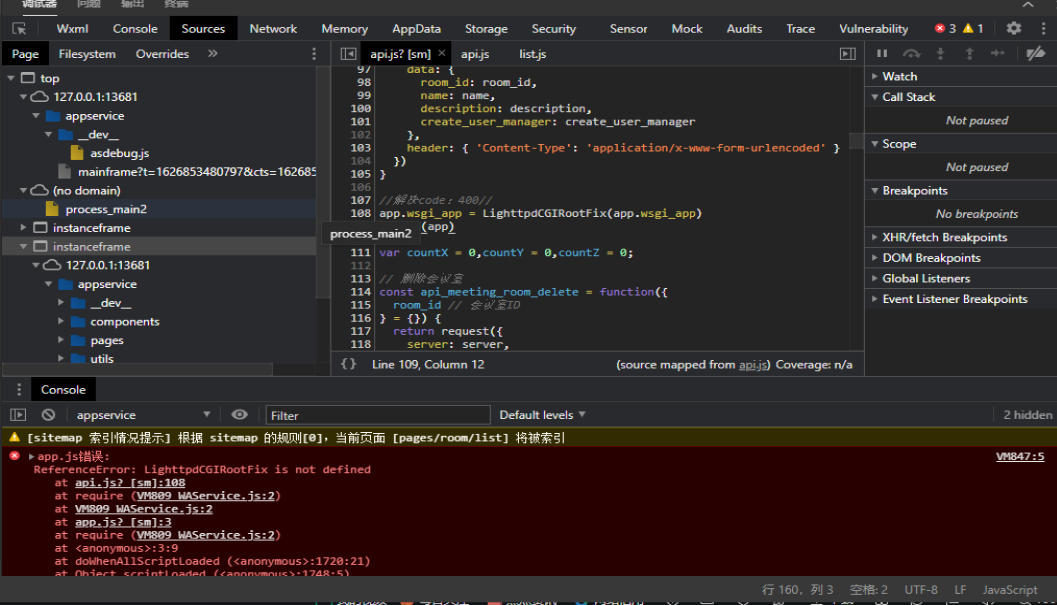Collapse the Scope section
This screenshot has width=1057, height=605.
point(874,144)
